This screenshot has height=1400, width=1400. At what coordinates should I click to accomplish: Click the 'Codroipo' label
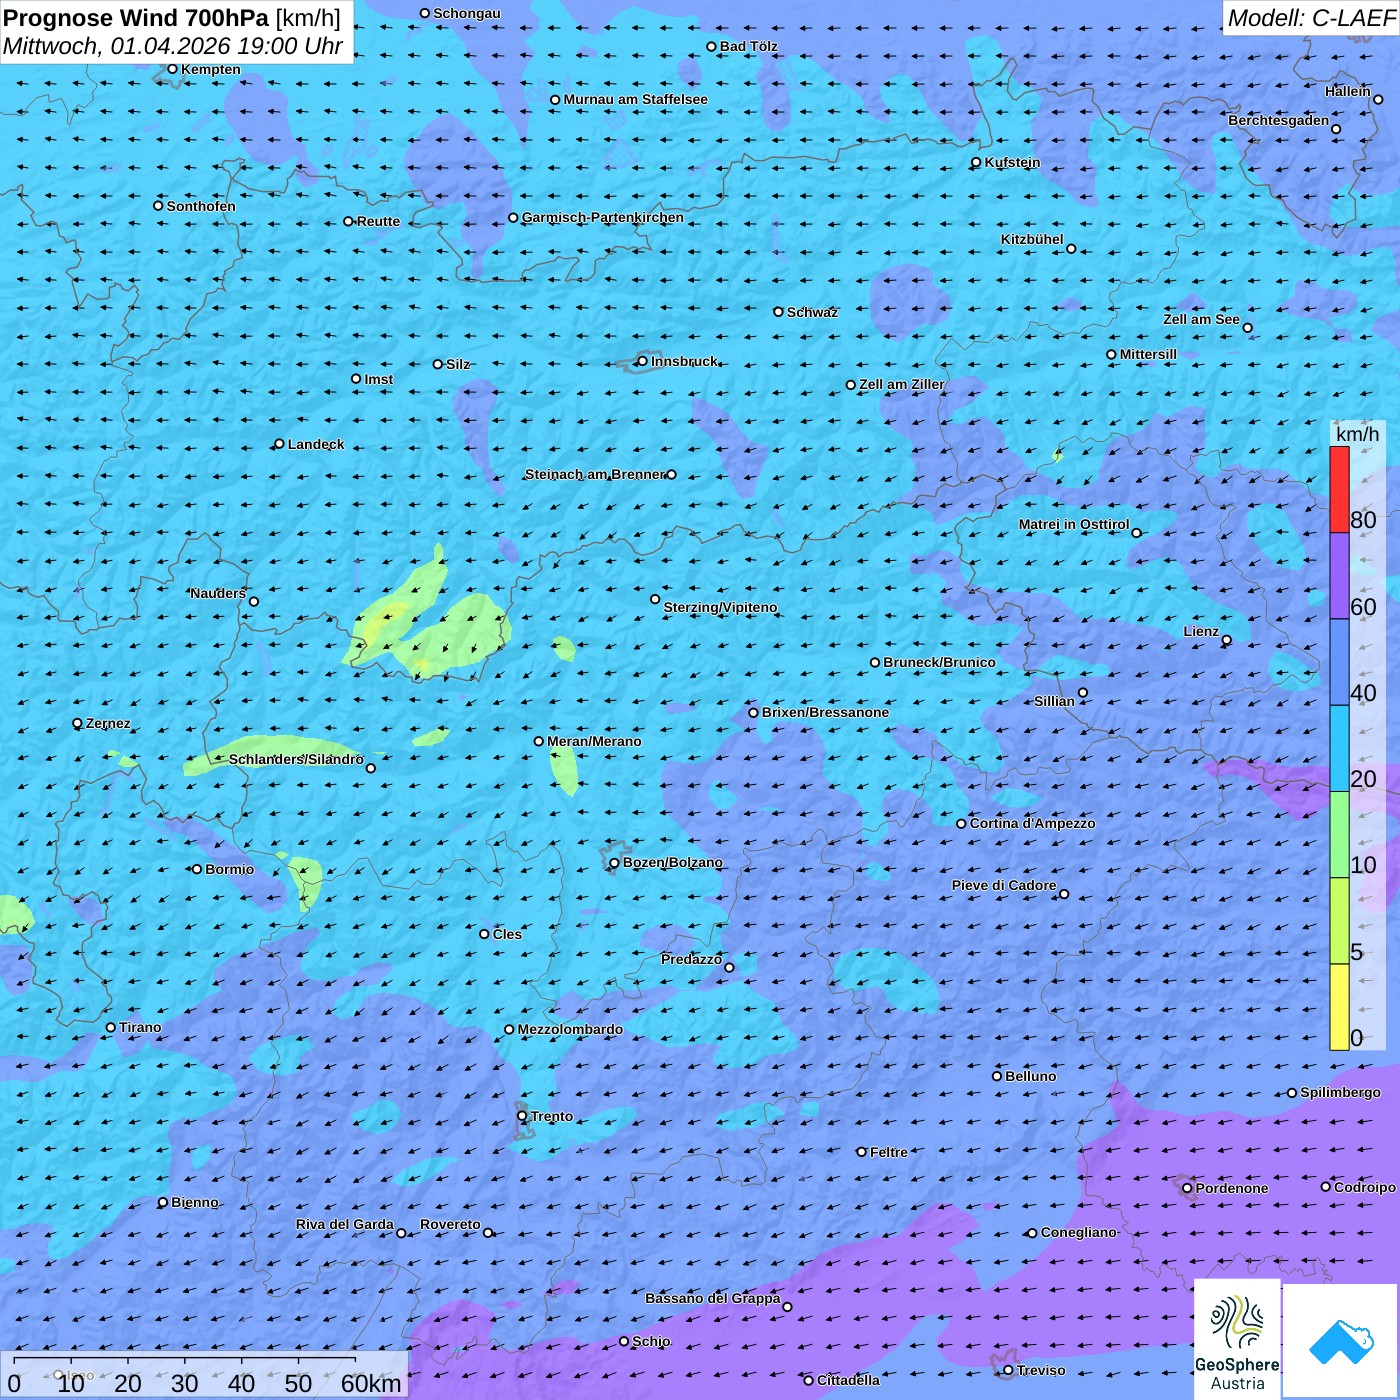tap(1365, 1187)
